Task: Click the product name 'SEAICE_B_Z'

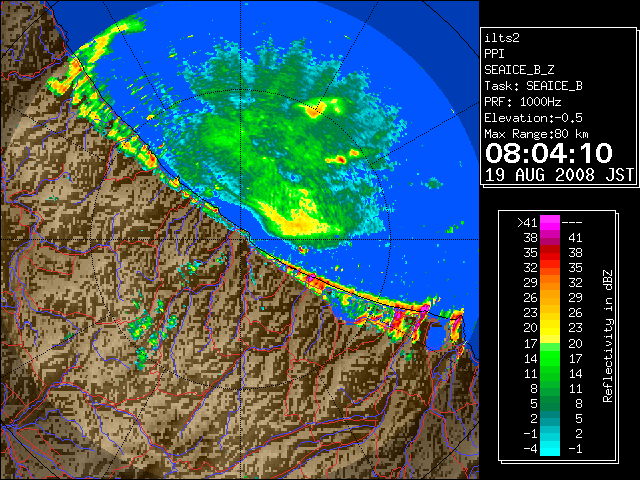Action: point(519,70)
